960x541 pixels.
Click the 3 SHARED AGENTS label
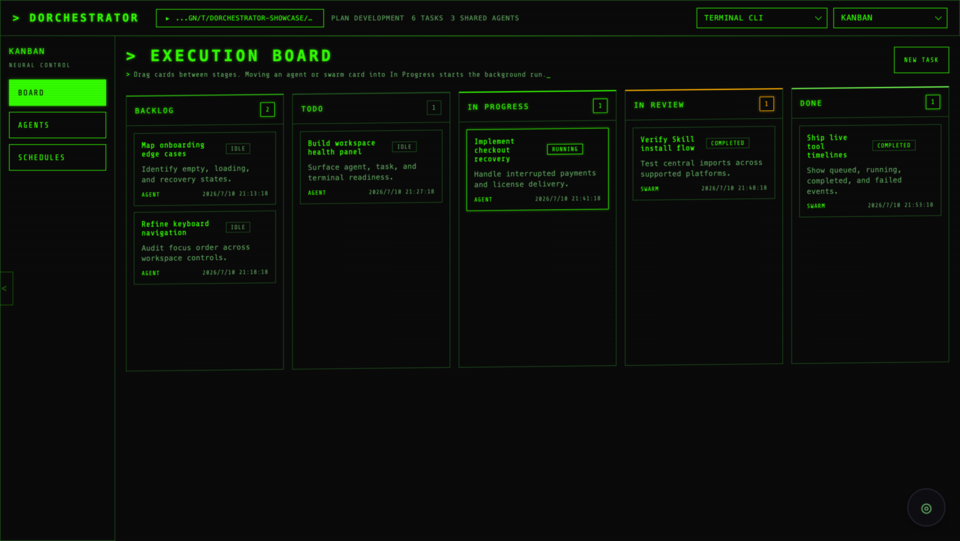tap(485, 18)
